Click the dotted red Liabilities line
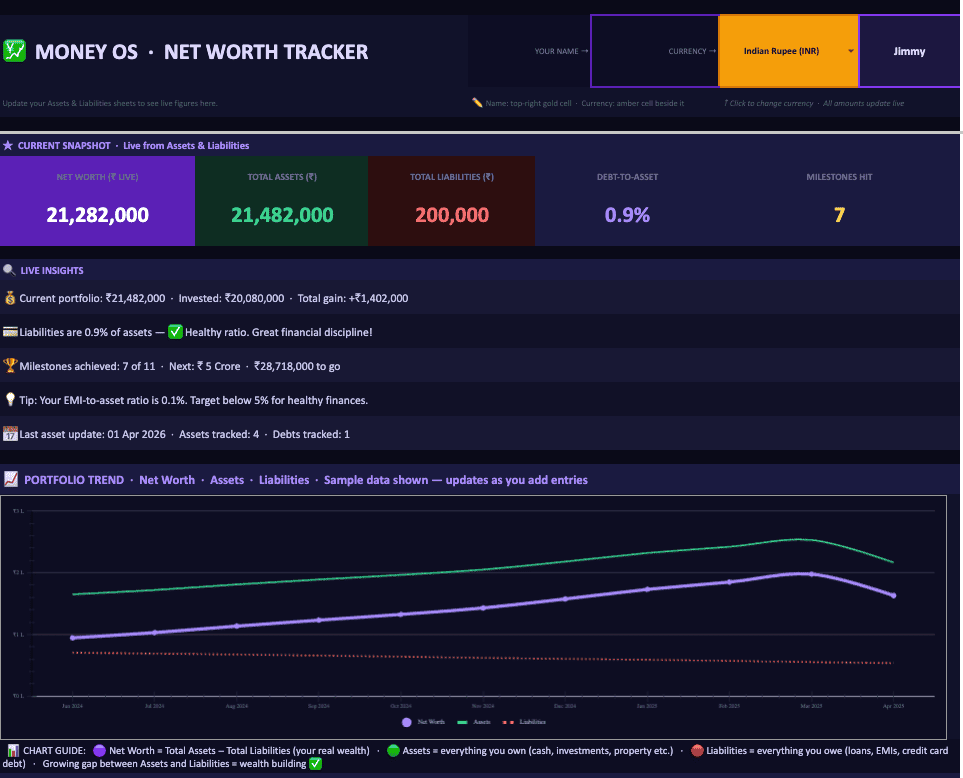The image size is (963, 778). pos(483,658)
